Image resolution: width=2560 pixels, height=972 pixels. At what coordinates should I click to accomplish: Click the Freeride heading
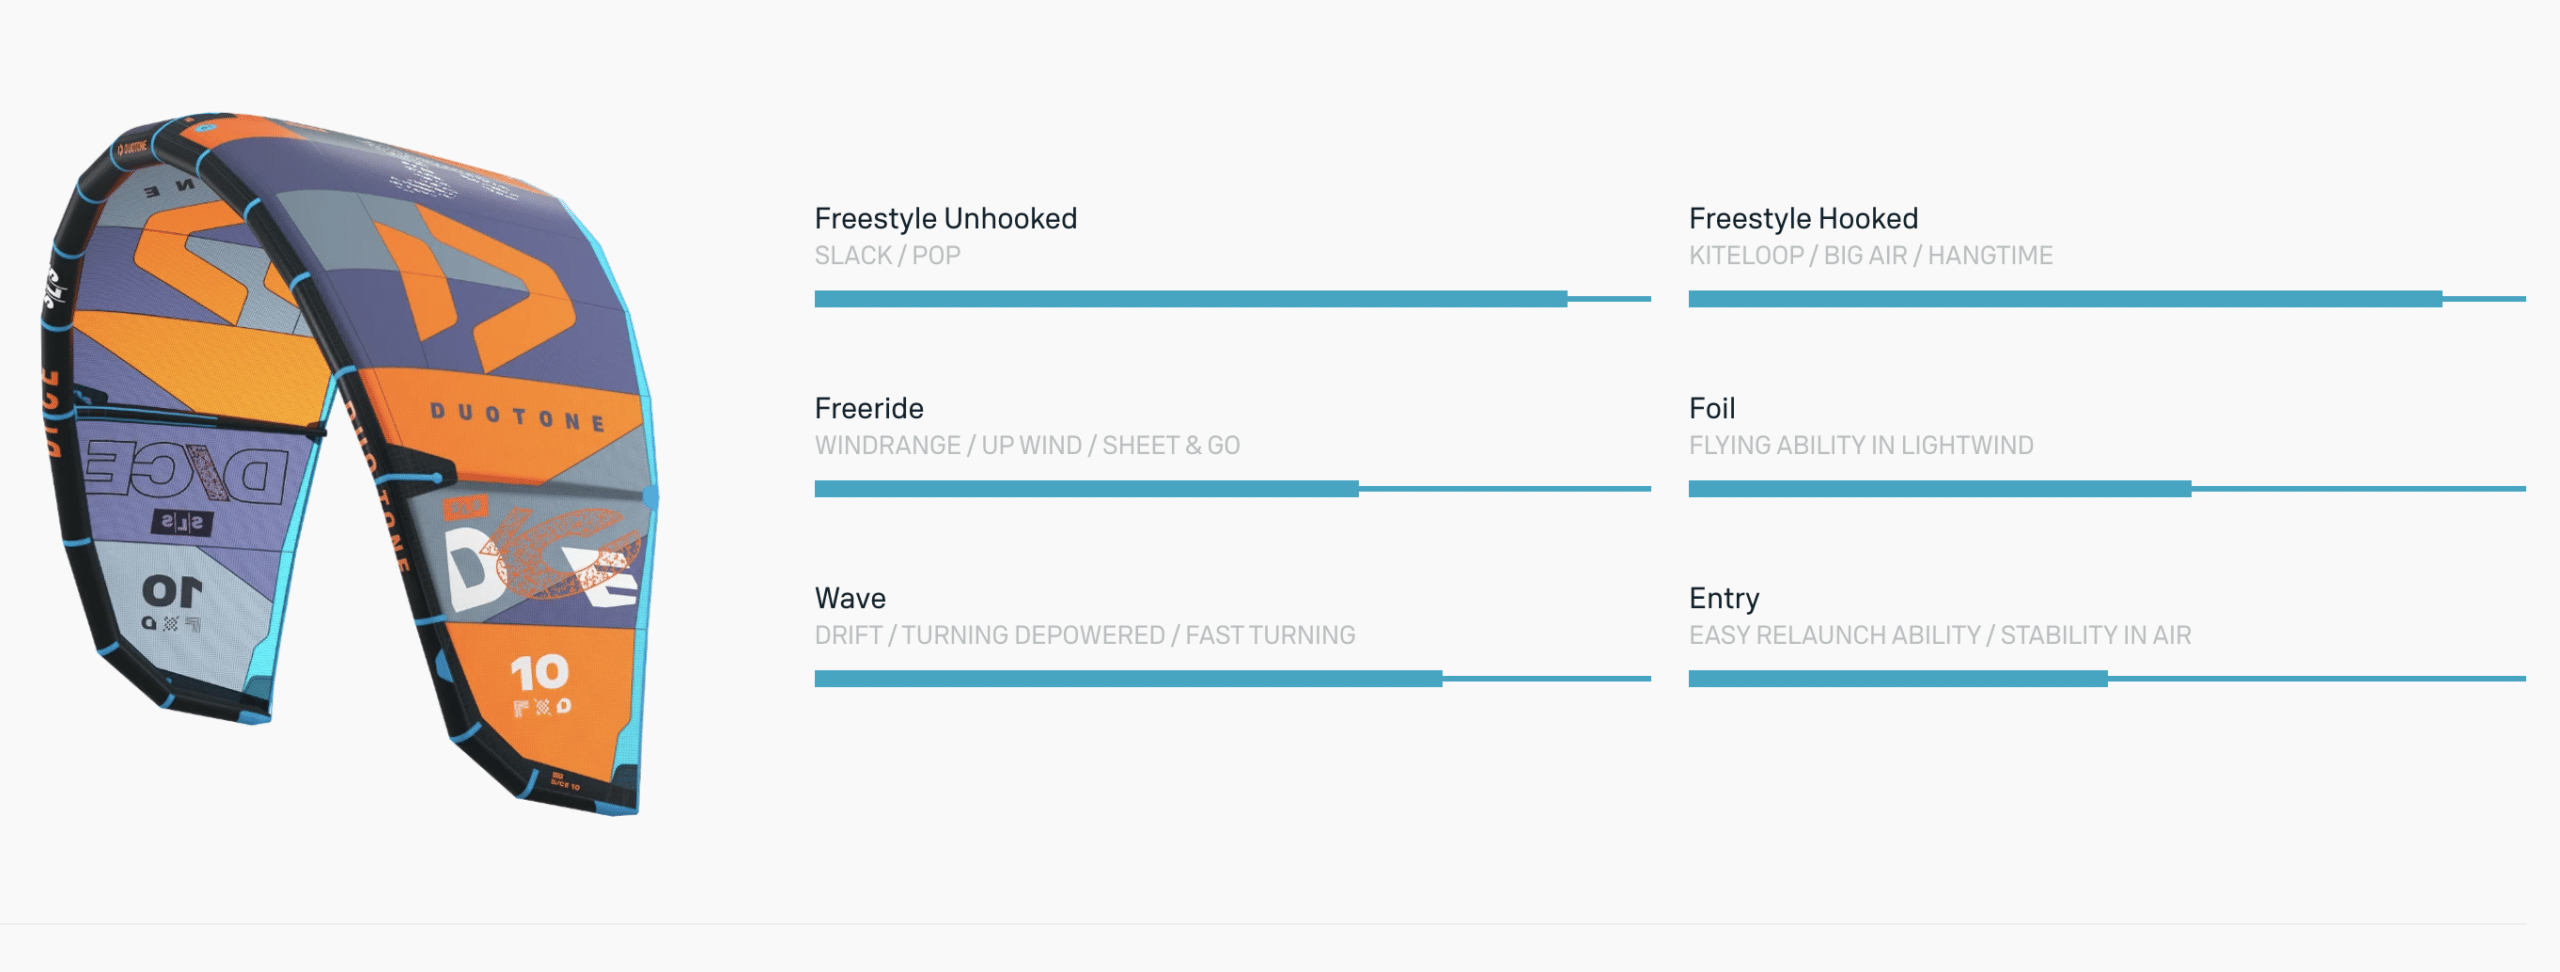(x=869, y=408)
